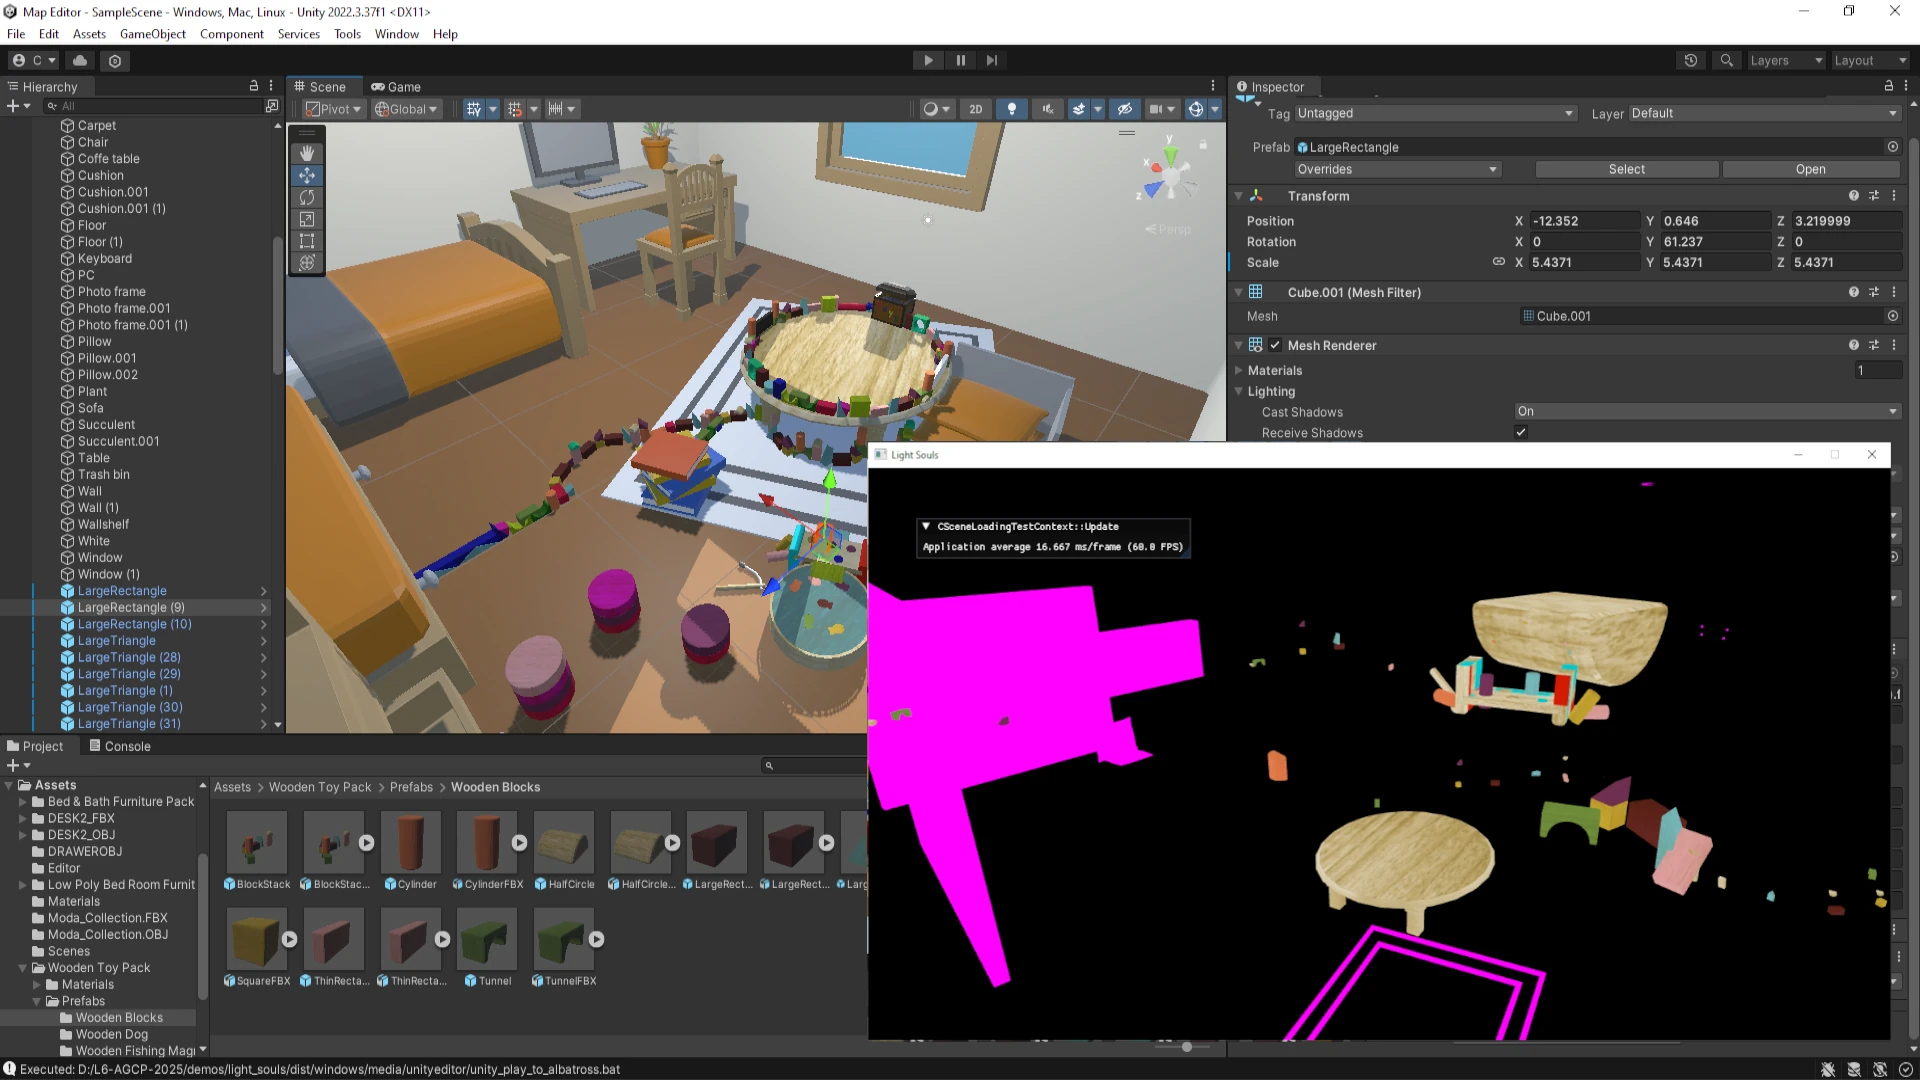Screen dimensions: 1920x1080
Task: Select the Scale tool
Action: tap(307, 219)
